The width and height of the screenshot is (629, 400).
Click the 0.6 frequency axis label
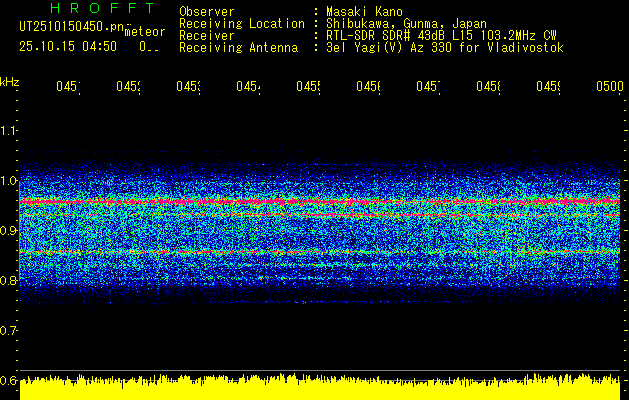point(8,380)
